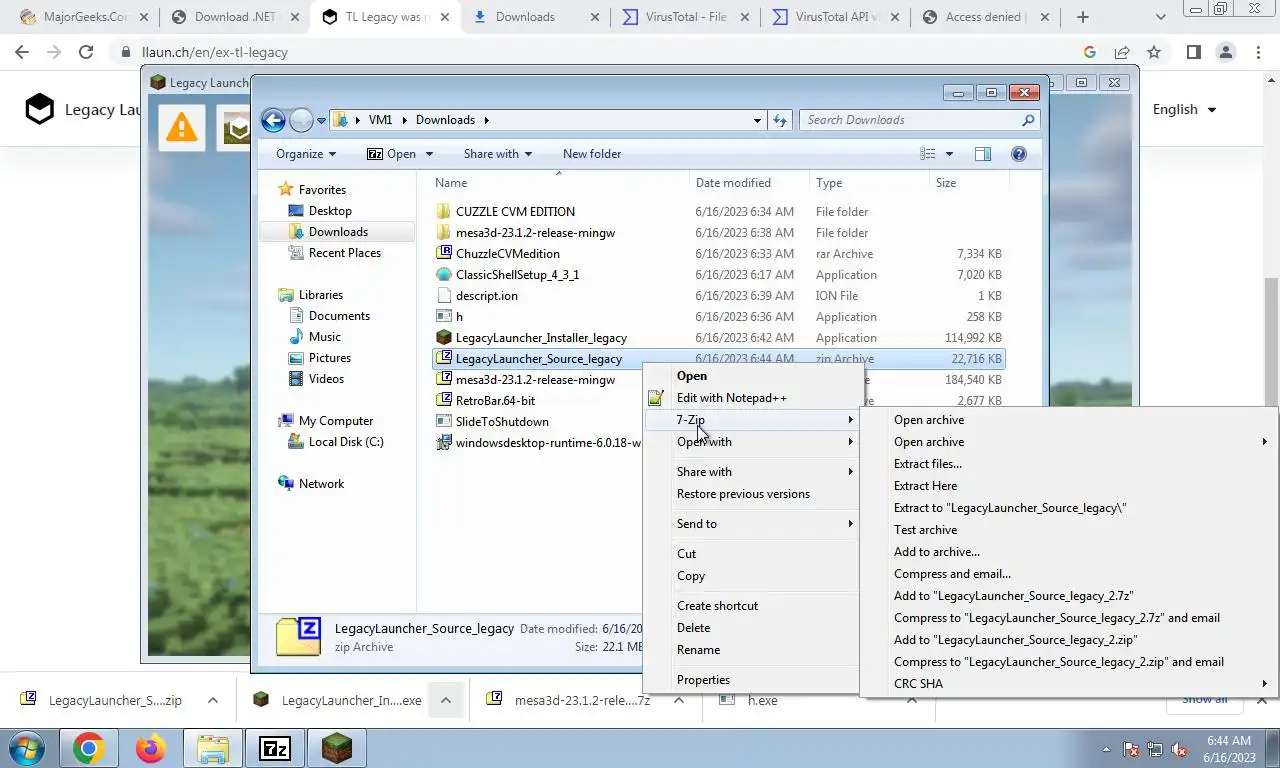The height and width of the screenshot is (768, 1280).
Task: Click the Explorer Back navigation arrow
Action: pyautogui.click(x=273, y=120)
